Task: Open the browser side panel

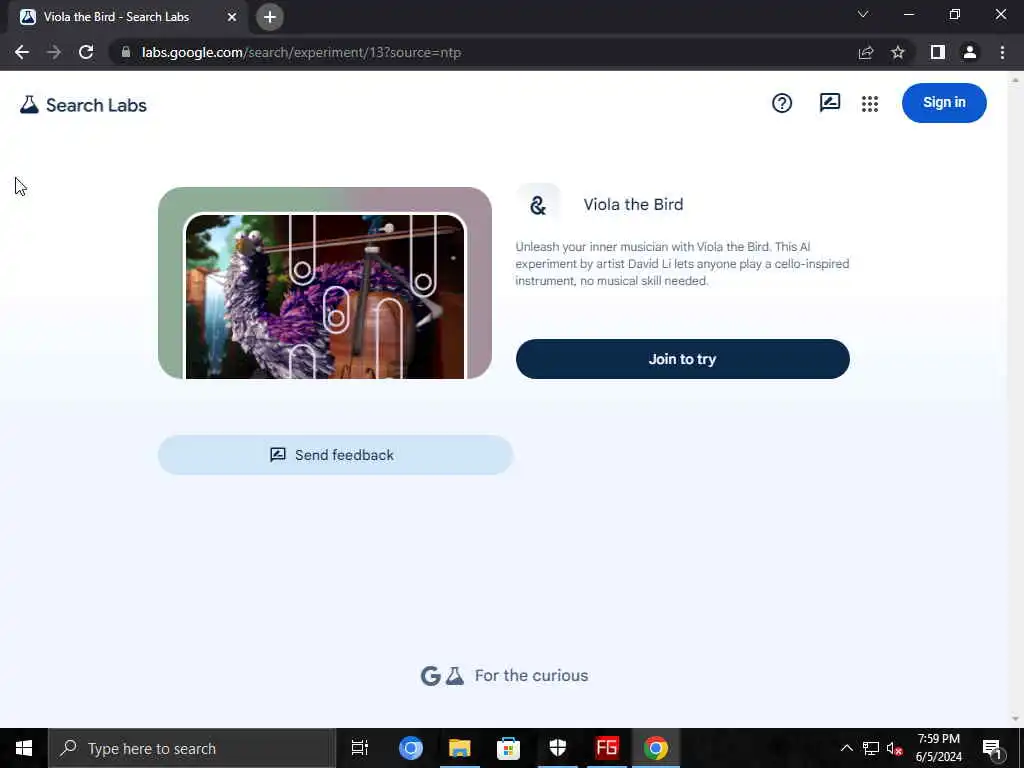Action: click(938, 52)
